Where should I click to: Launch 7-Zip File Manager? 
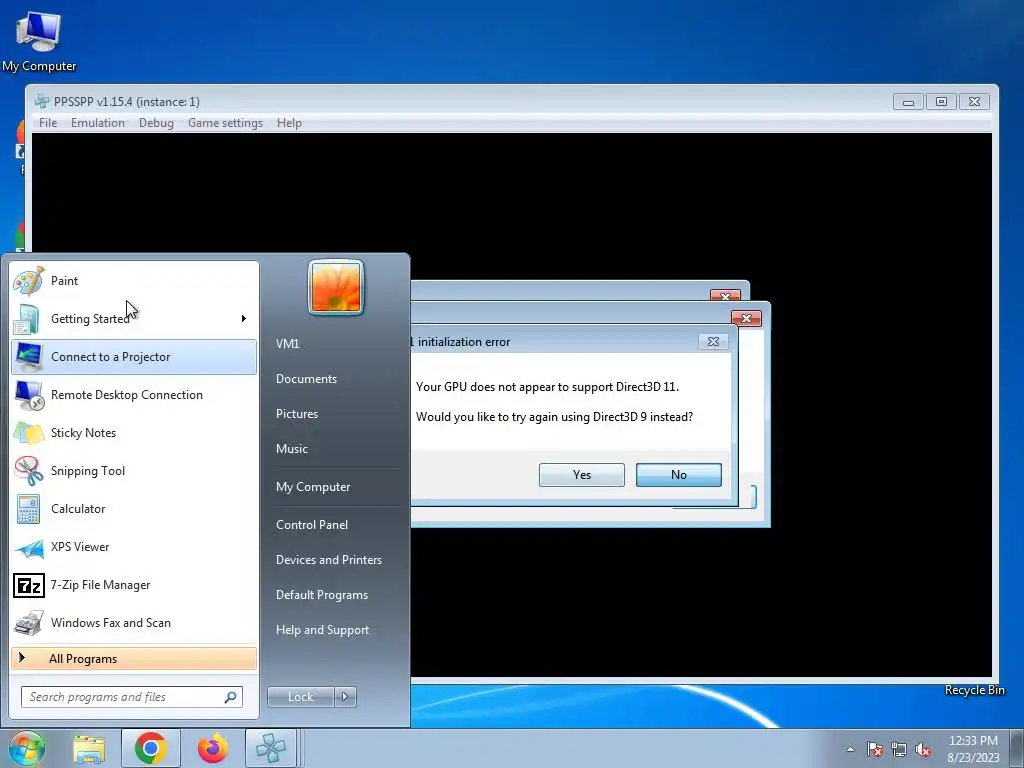coord(134,584)
